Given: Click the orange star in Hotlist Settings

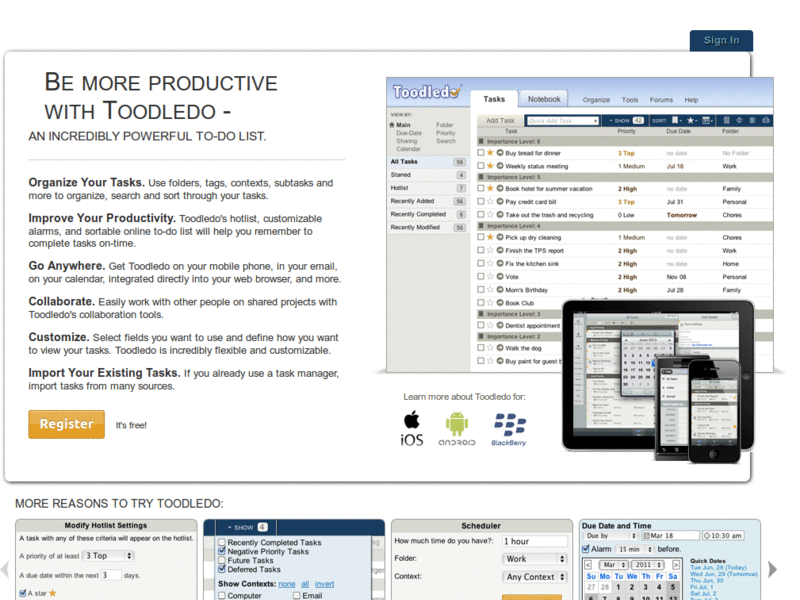Looking at the screenshot, I should [53, 593].
